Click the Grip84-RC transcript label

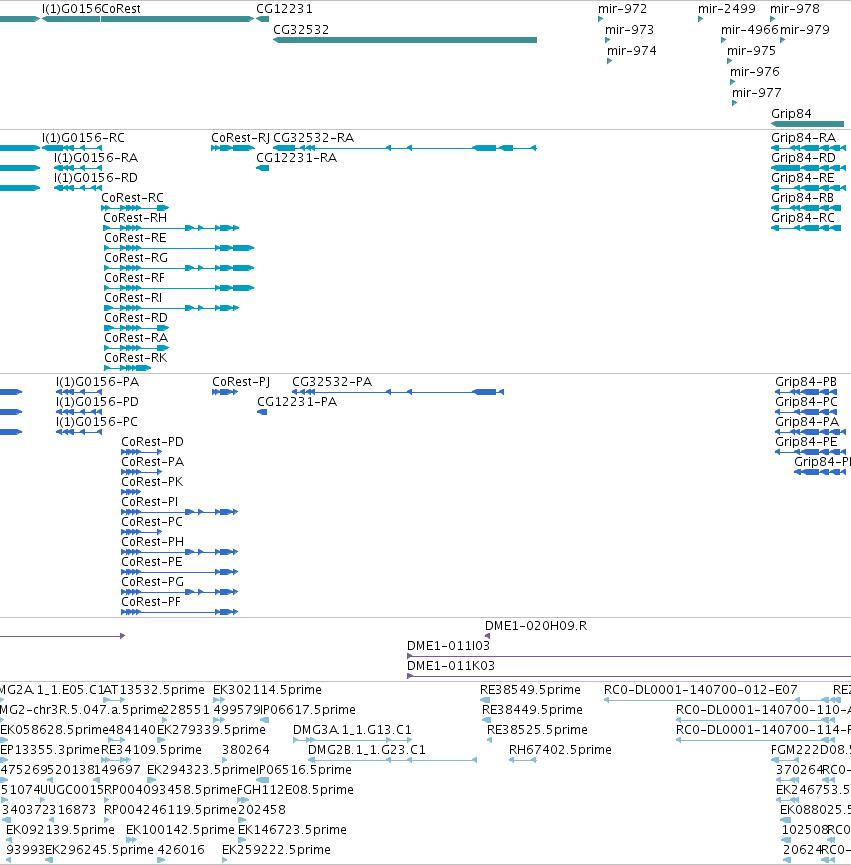coord(803,218)
